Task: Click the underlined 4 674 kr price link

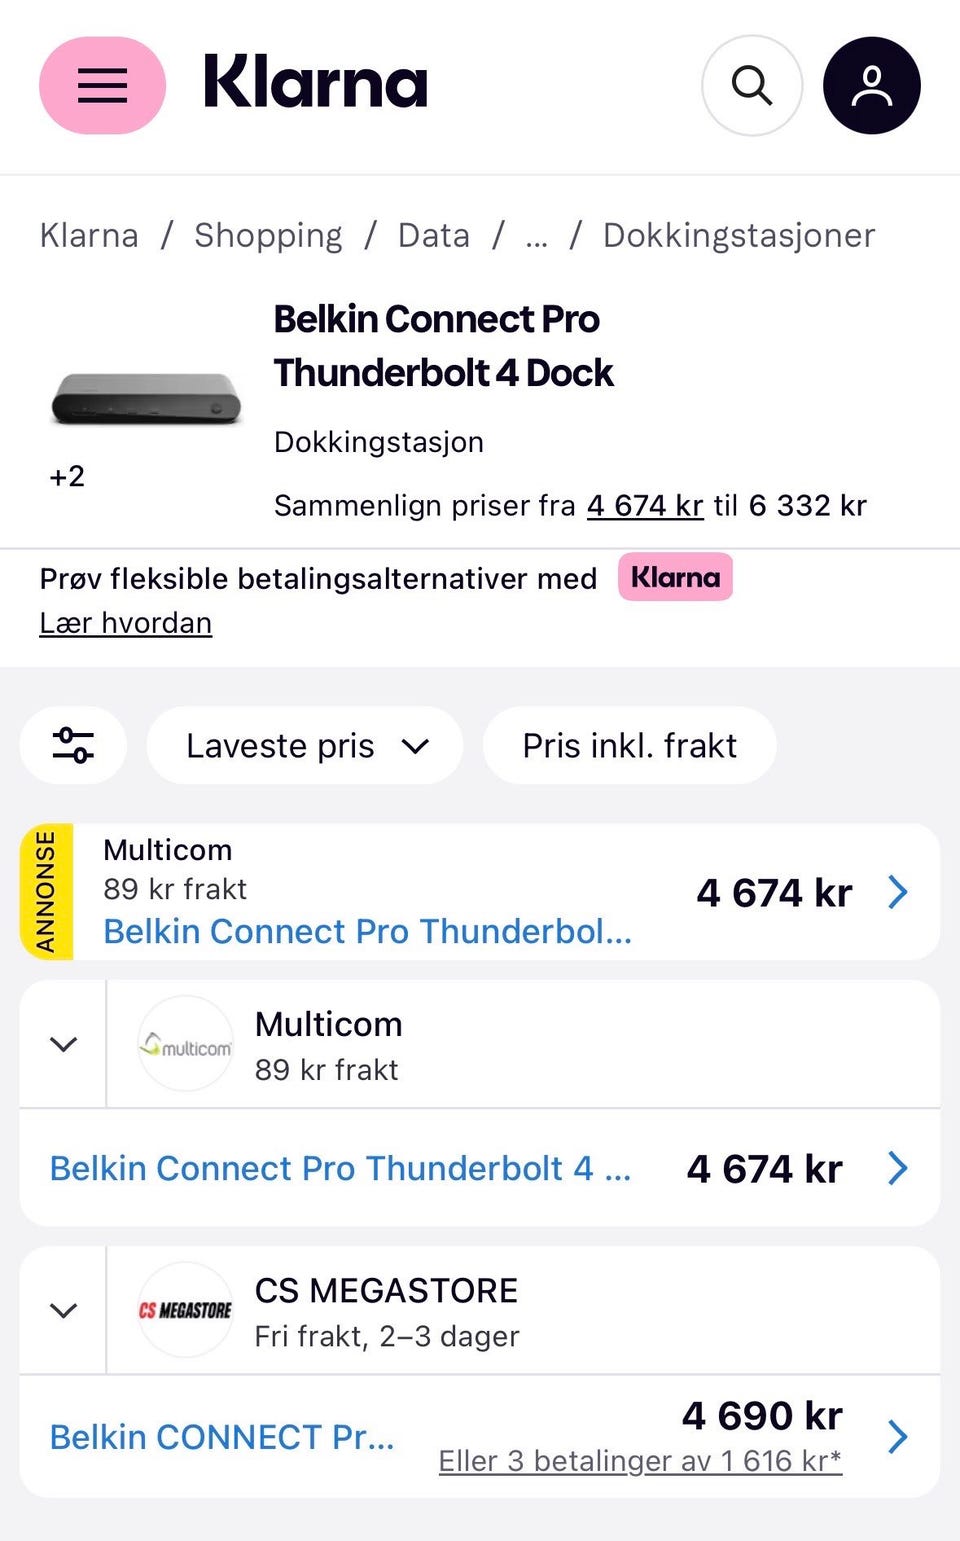Action: pyautogui.click(x=645, y=505)
